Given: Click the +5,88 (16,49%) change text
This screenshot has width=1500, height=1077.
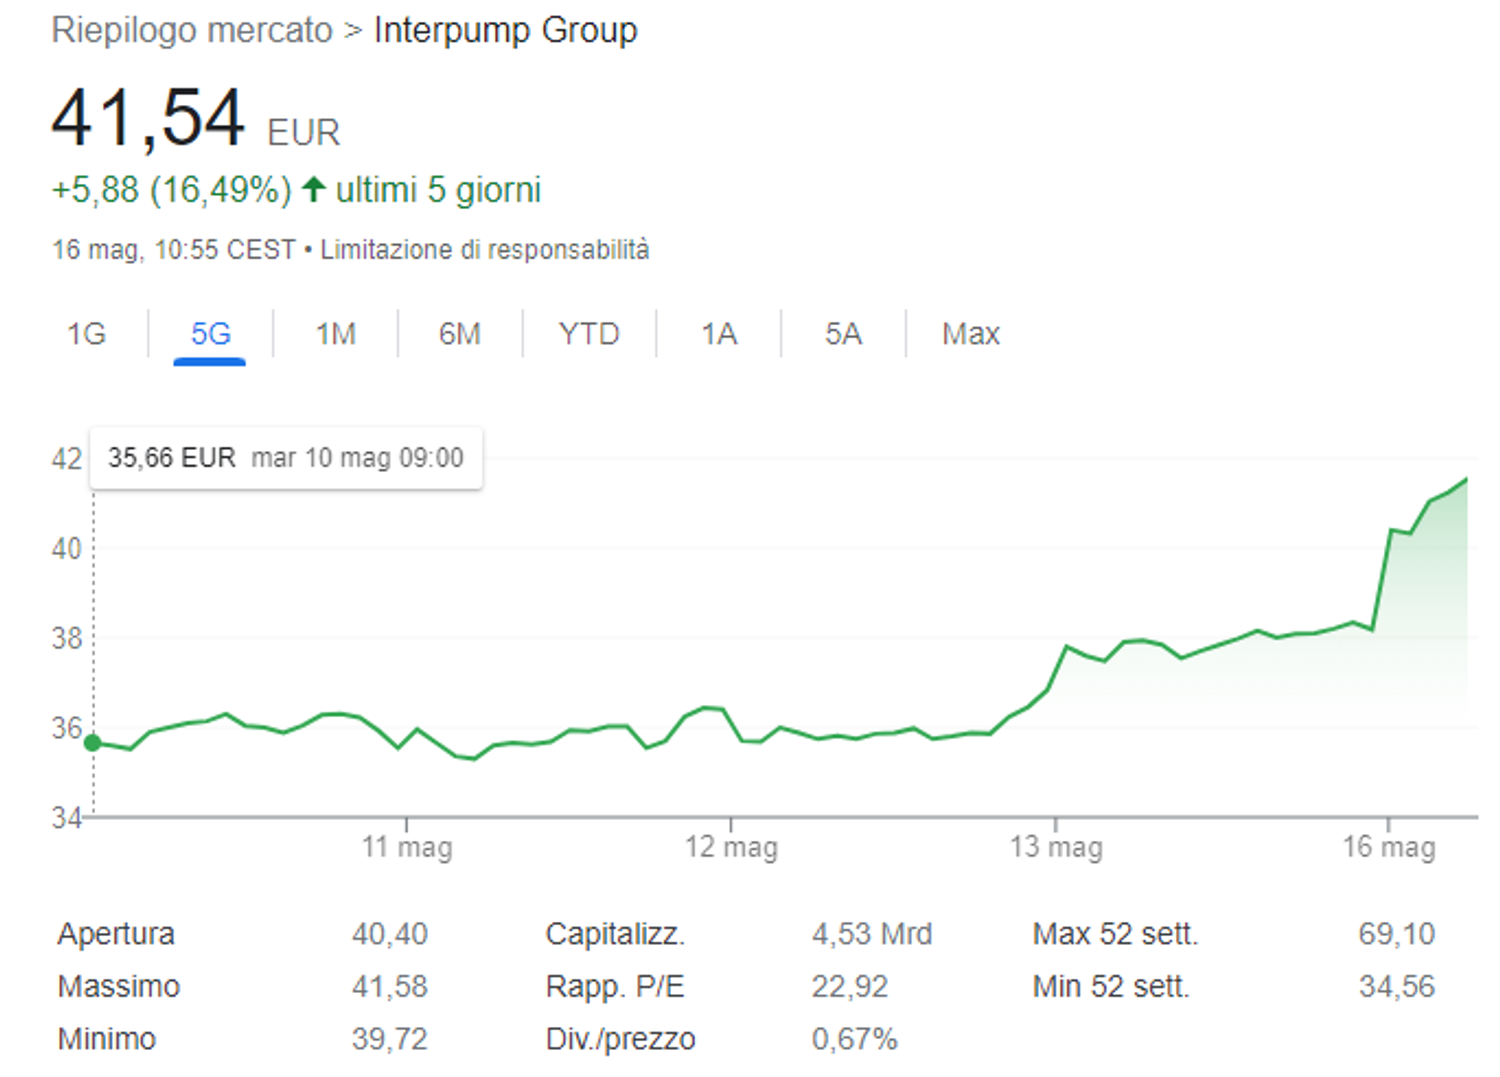Looking at the screenshot, I should (x=172, y=190).
